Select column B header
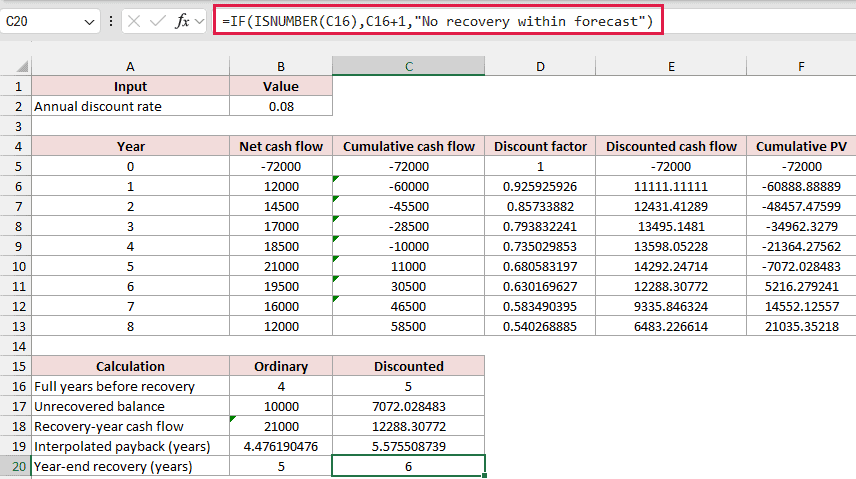 pos(281,67)
